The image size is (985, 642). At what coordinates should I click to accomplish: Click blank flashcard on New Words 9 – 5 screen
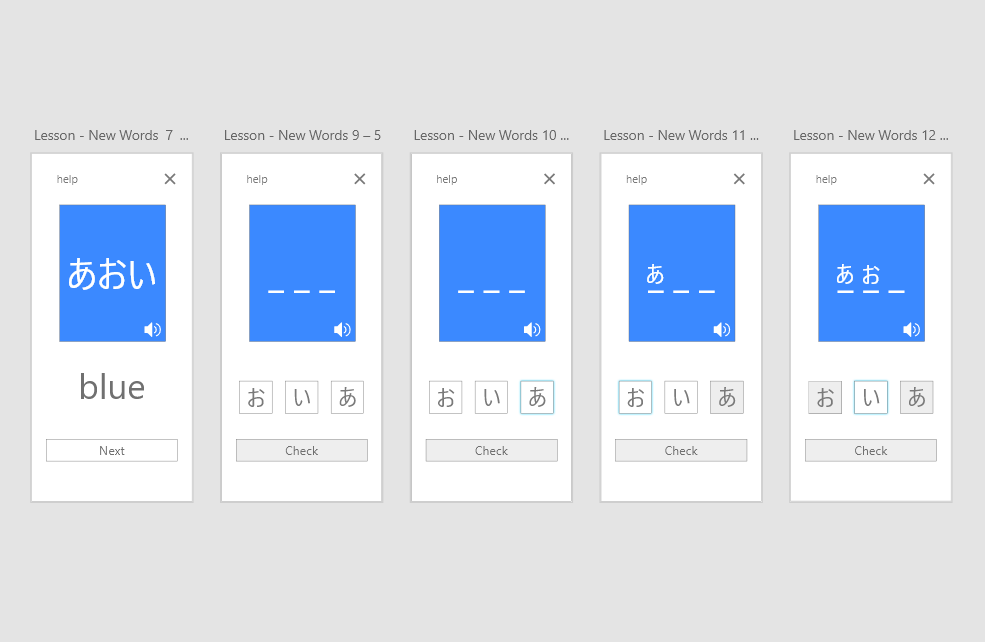tap(302, 273)
